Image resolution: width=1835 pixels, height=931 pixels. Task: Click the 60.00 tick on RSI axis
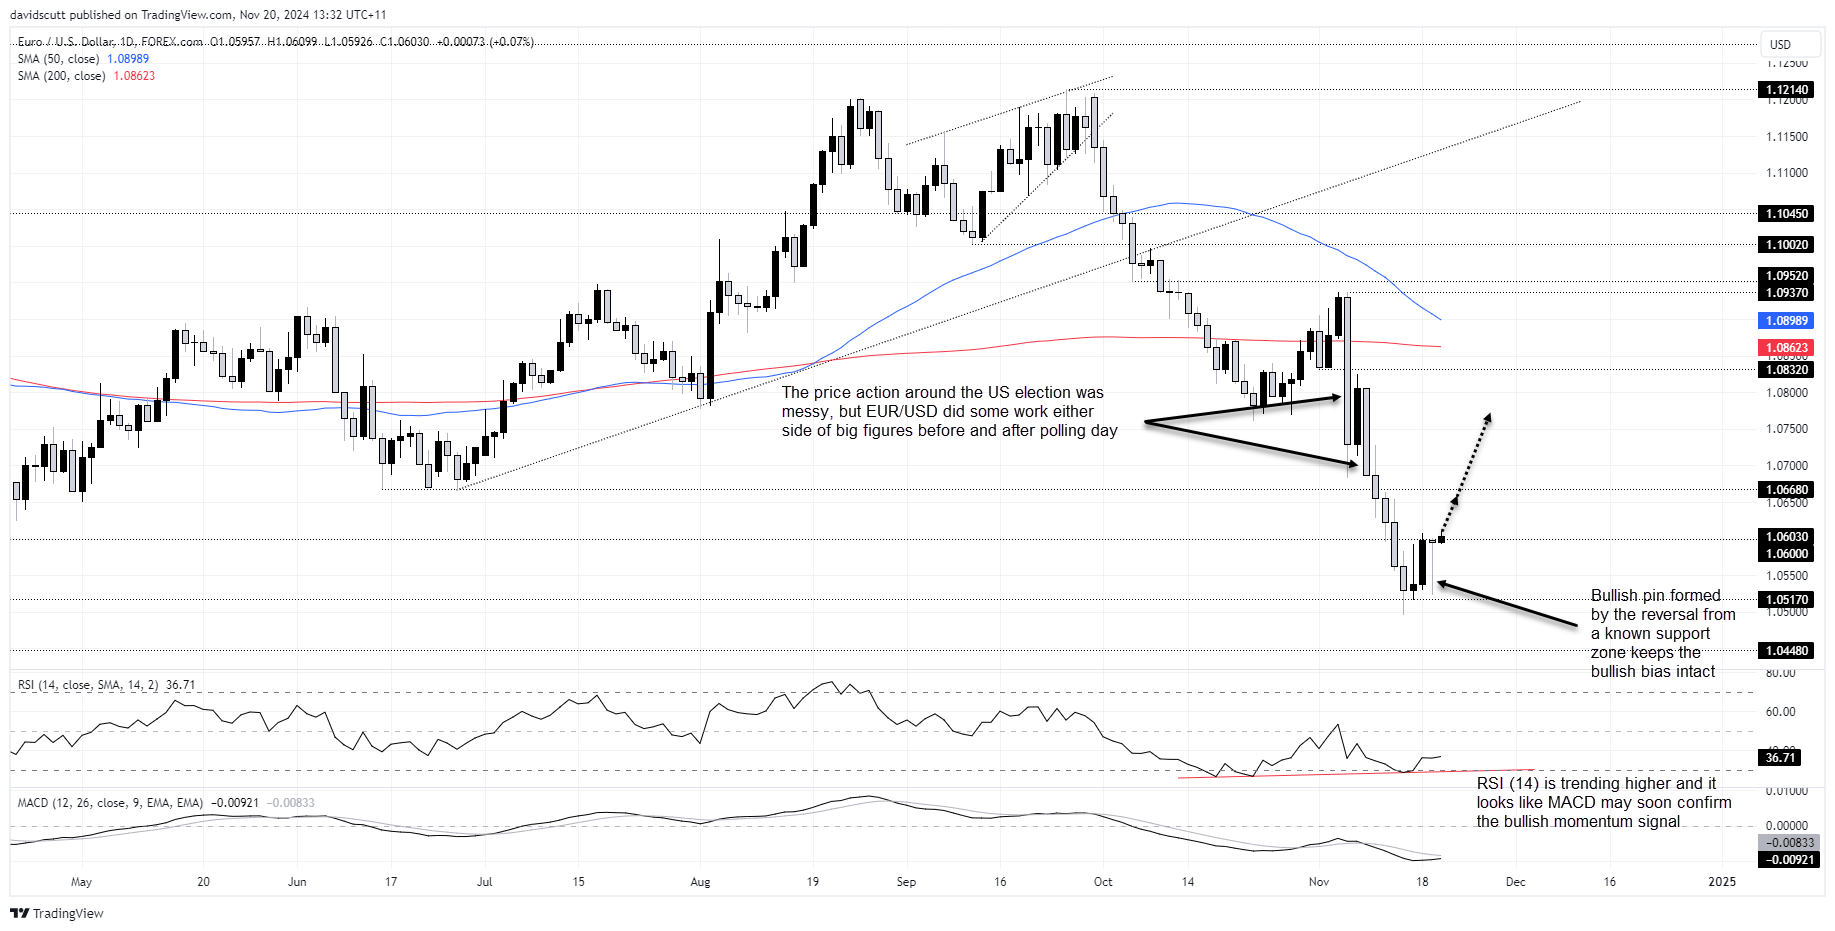[x=1780, y=712]
